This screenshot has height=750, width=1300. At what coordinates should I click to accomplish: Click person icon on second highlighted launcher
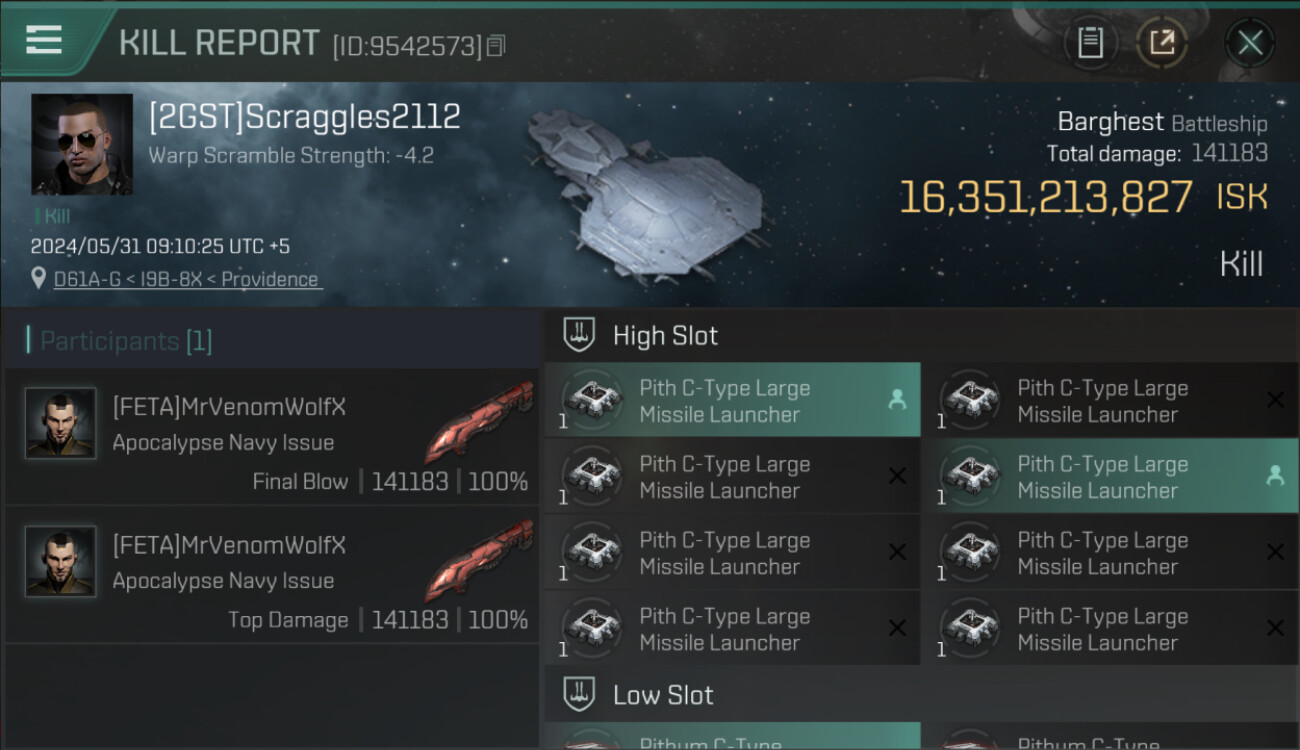(x=1275, y=476)
